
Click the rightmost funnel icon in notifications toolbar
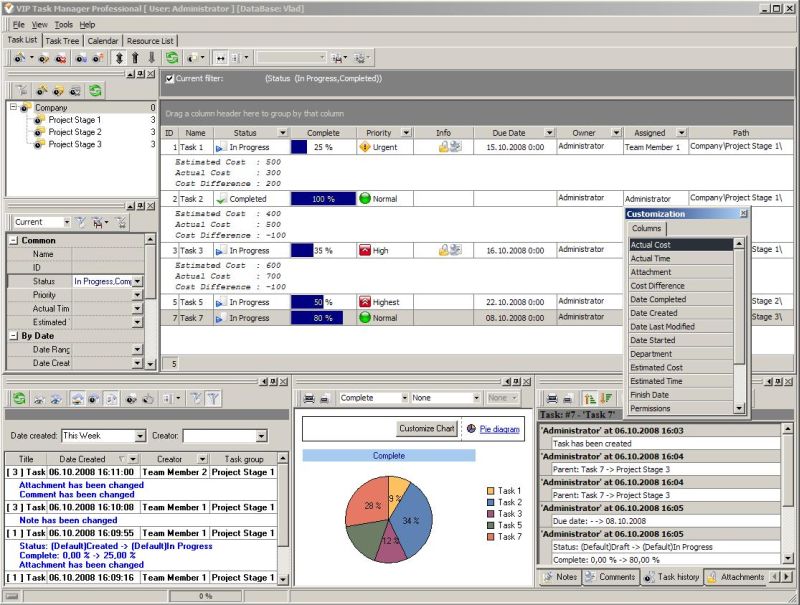pos(213,398)
